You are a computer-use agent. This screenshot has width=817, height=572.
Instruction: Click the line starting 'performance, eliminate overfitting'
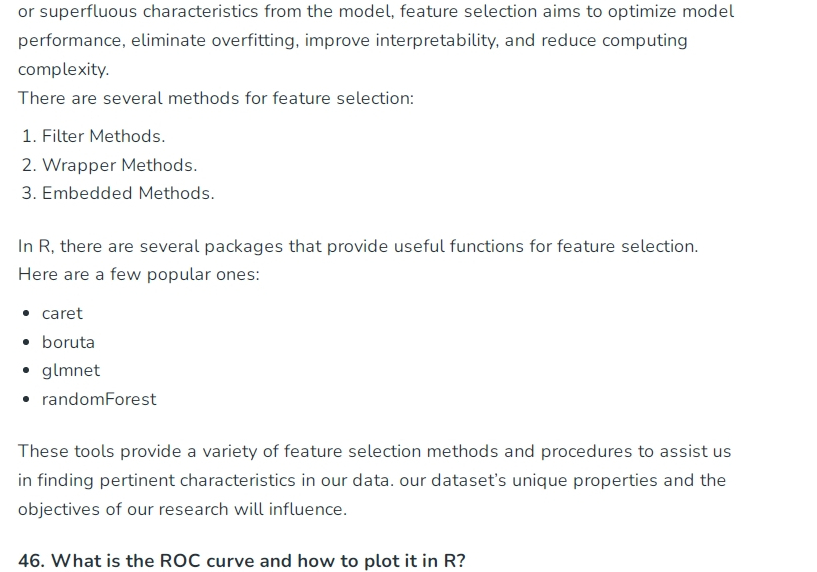353,41
